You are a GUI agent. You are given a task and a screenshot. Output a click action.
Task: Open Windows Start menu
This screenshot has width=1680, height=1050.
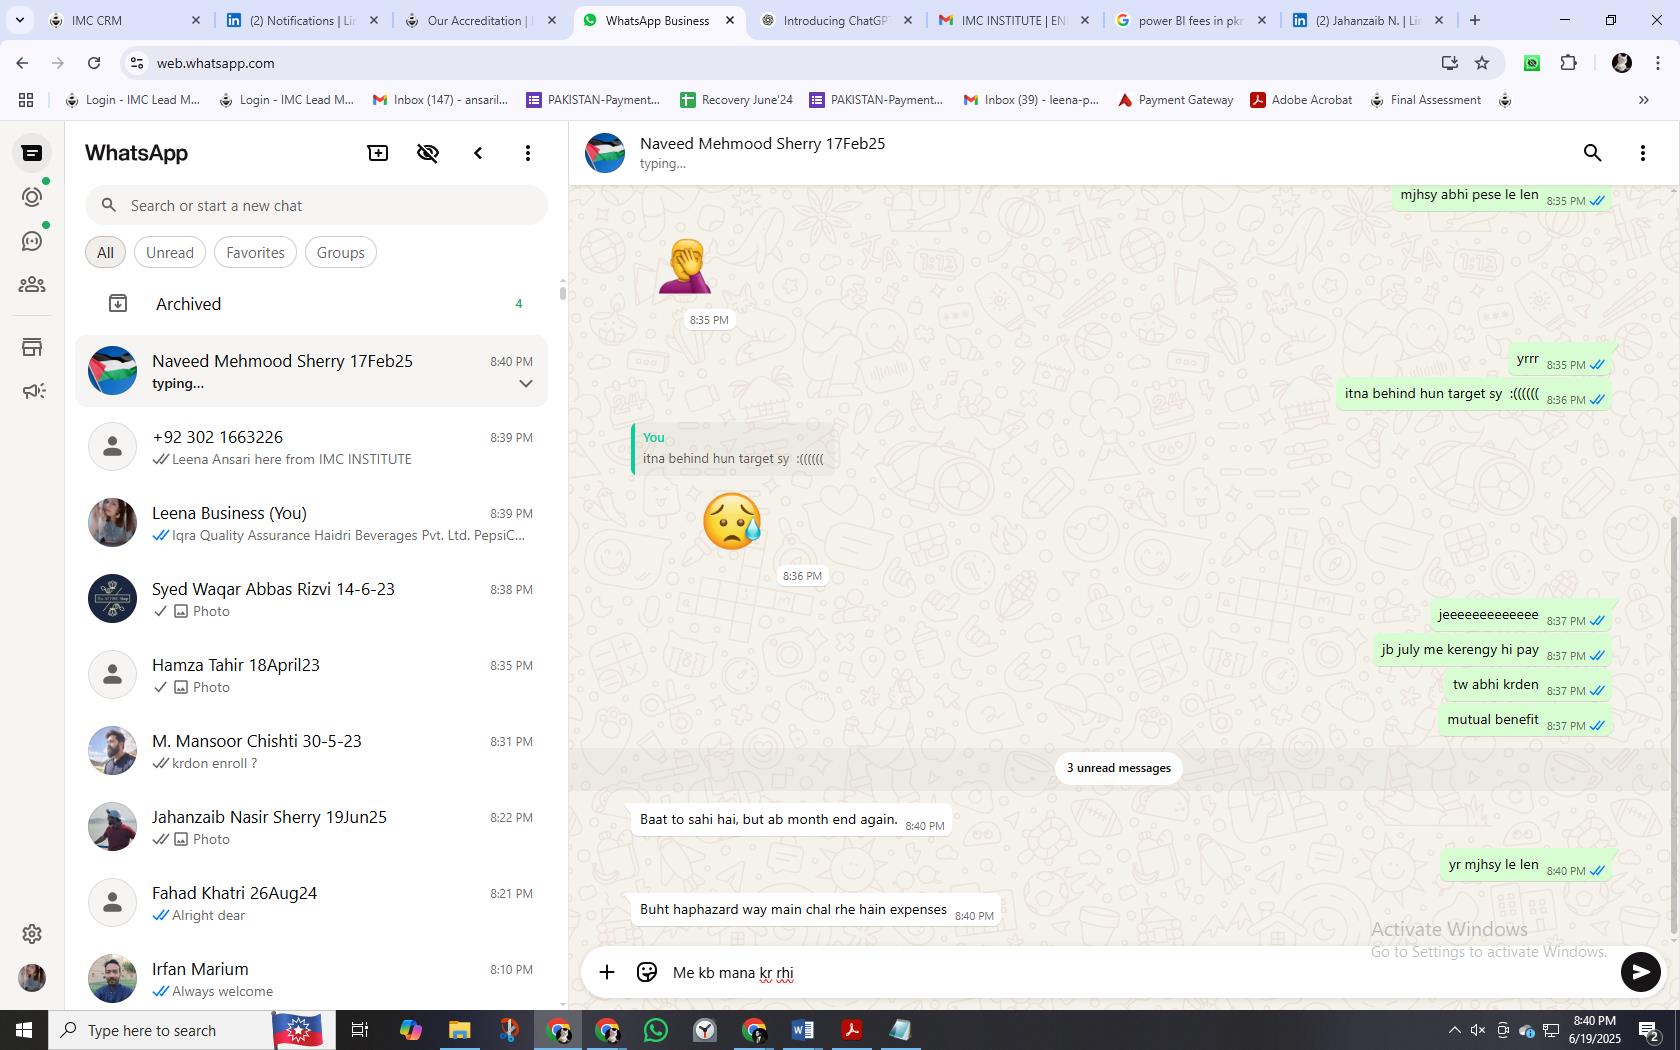24,1030
